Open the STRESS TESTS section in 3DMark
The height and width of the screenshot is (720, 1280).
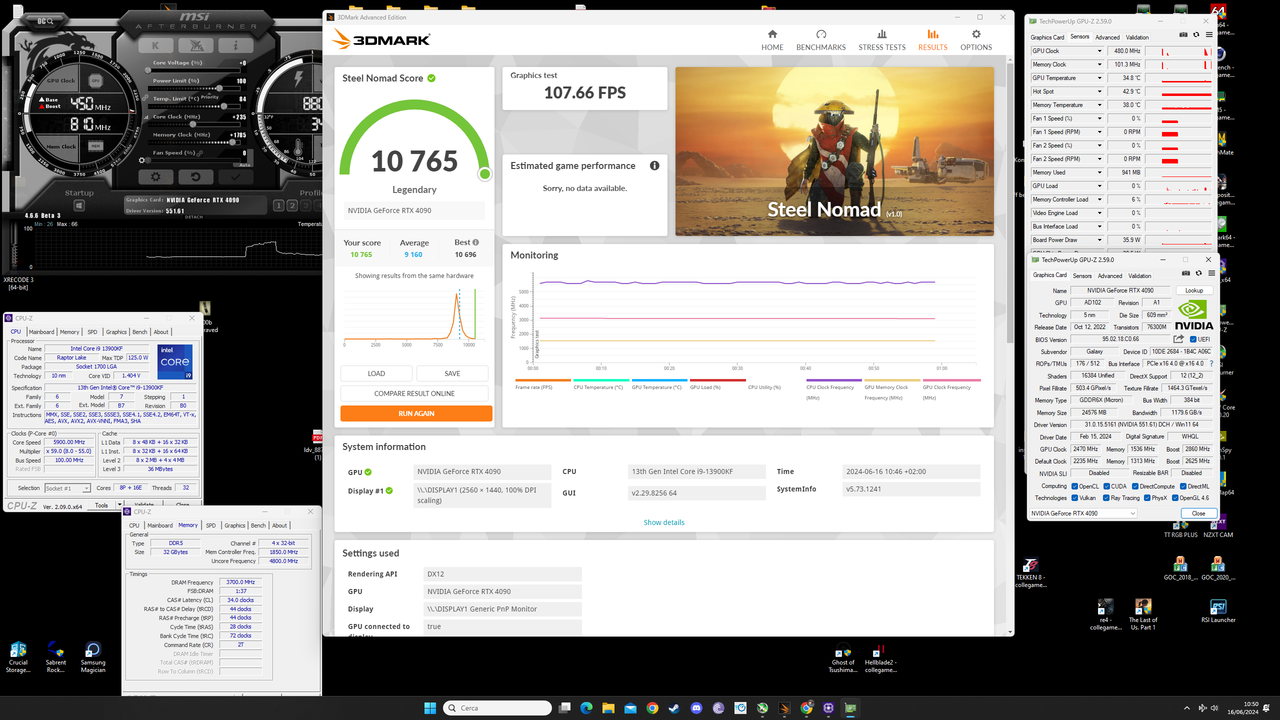[x=882, y=40]
